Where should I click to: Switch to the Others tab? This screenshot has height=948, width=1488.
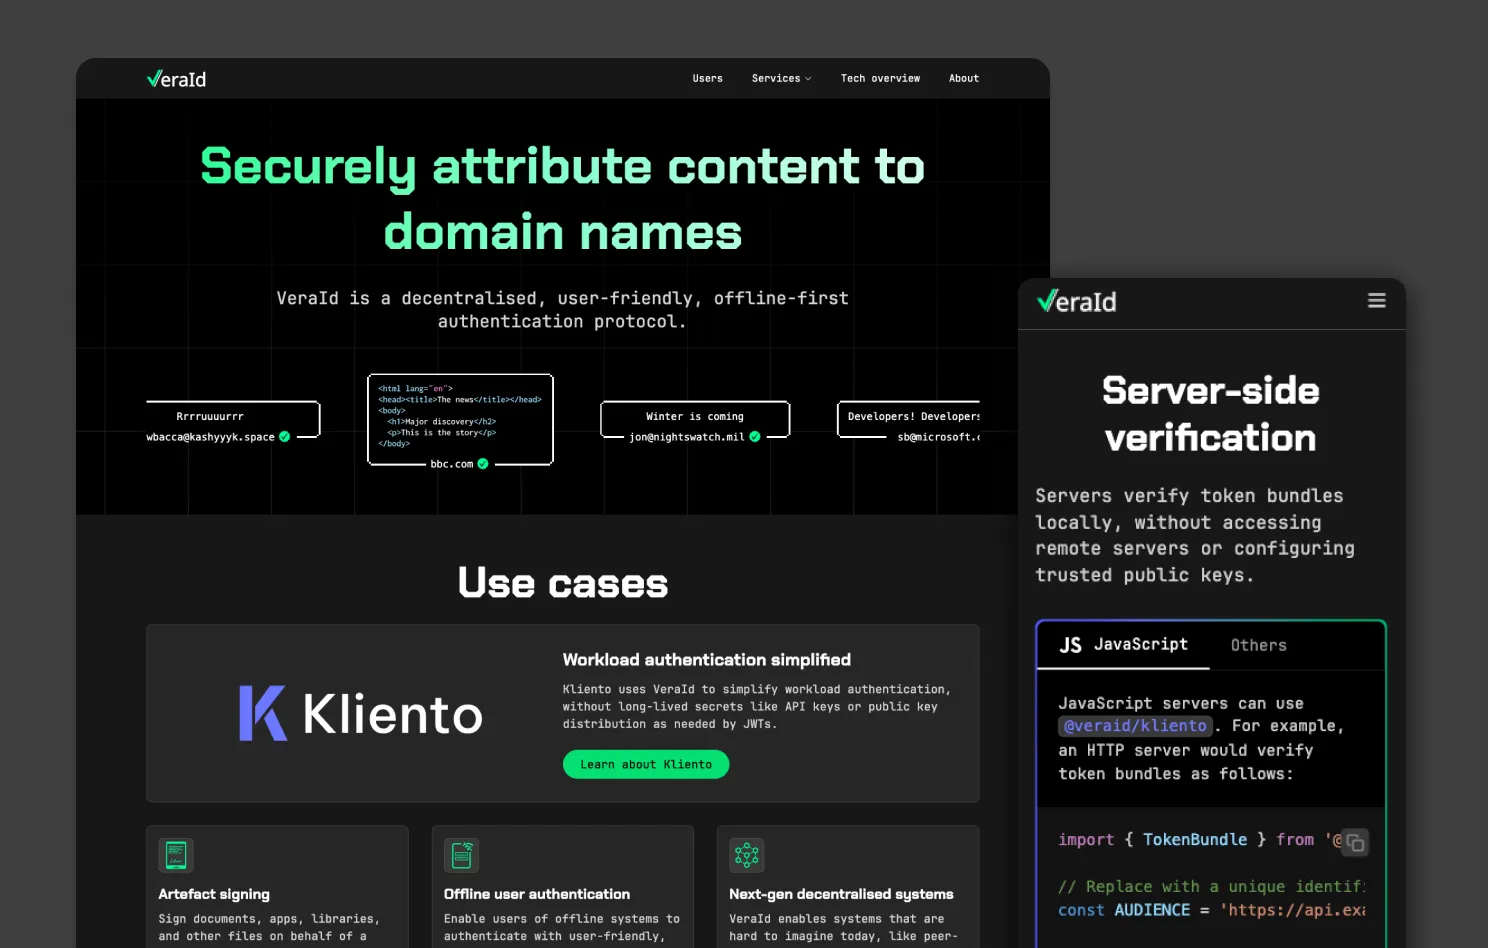[x=1258, y=645]
